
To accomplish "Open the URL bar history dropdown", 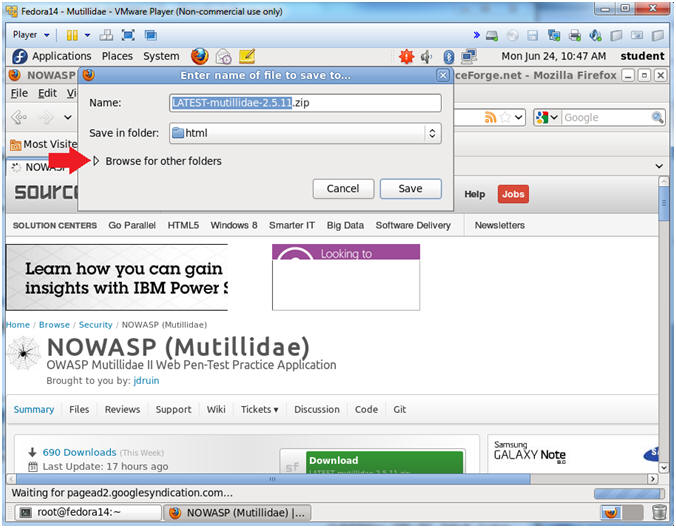I will click(519, 117).
